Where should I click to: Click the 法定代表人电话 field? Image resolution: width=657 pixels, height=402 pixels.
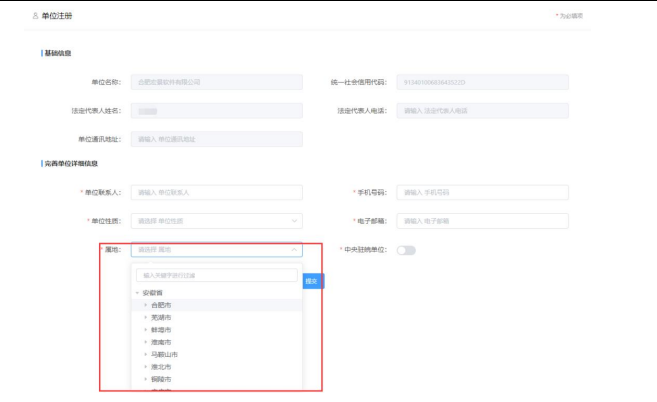[482, 111]
